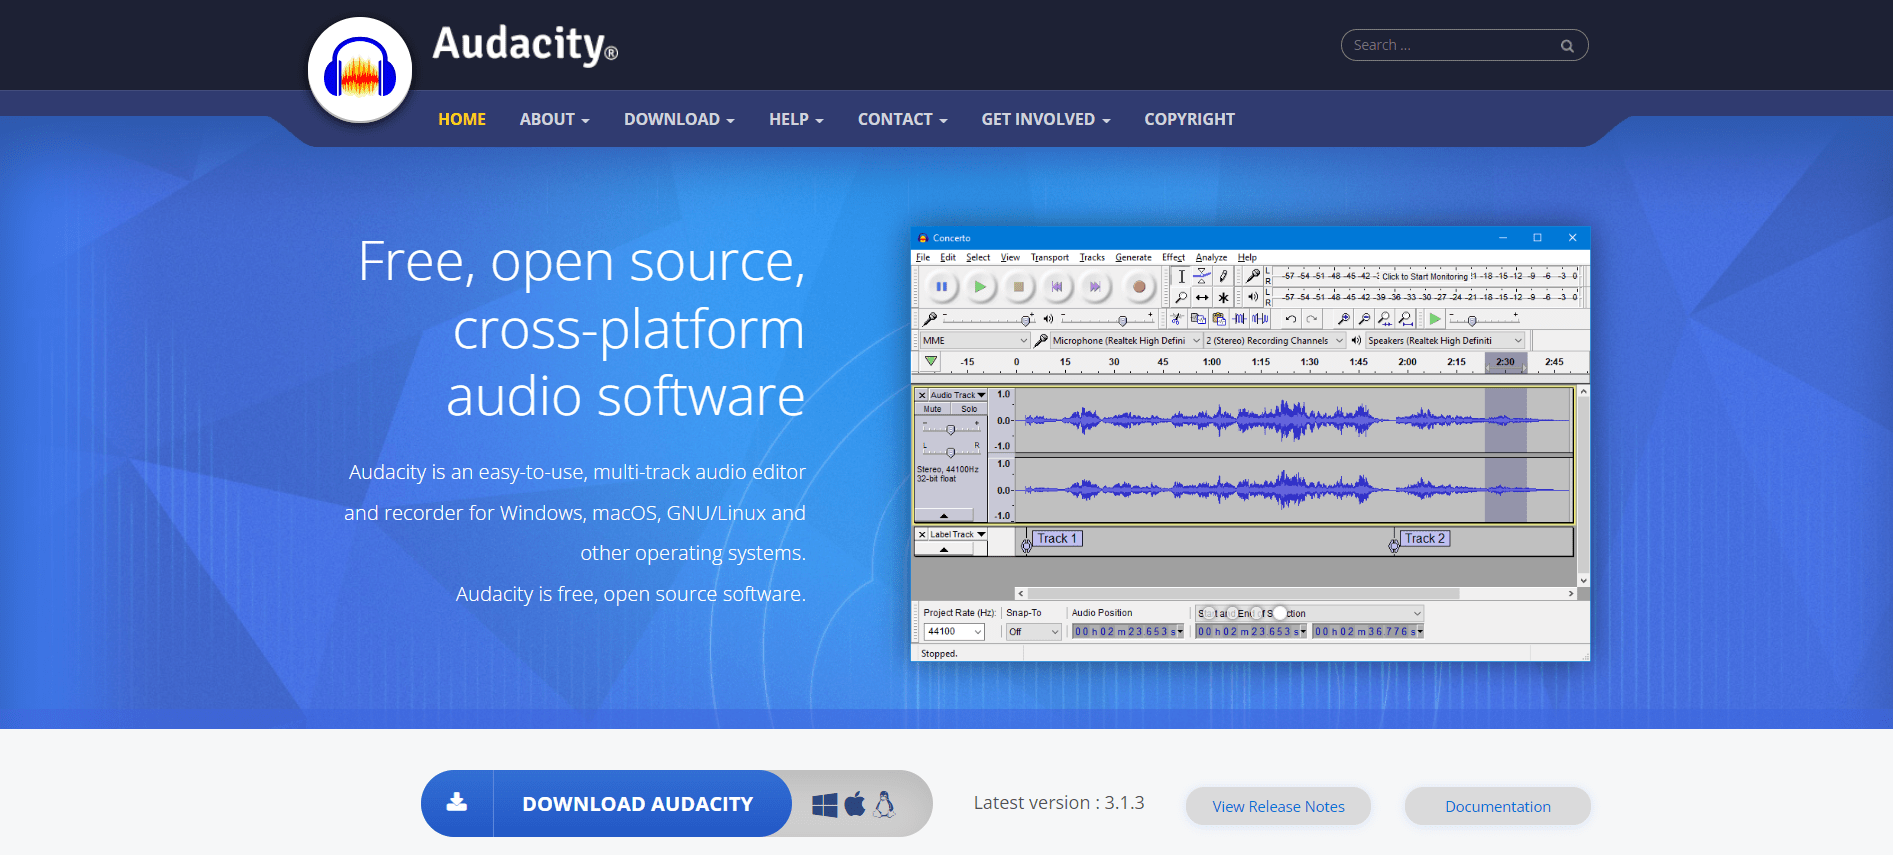1893x855 pixels.
Task: Click the recording meter microphone icon
Action: click(x=1253, y=276)
